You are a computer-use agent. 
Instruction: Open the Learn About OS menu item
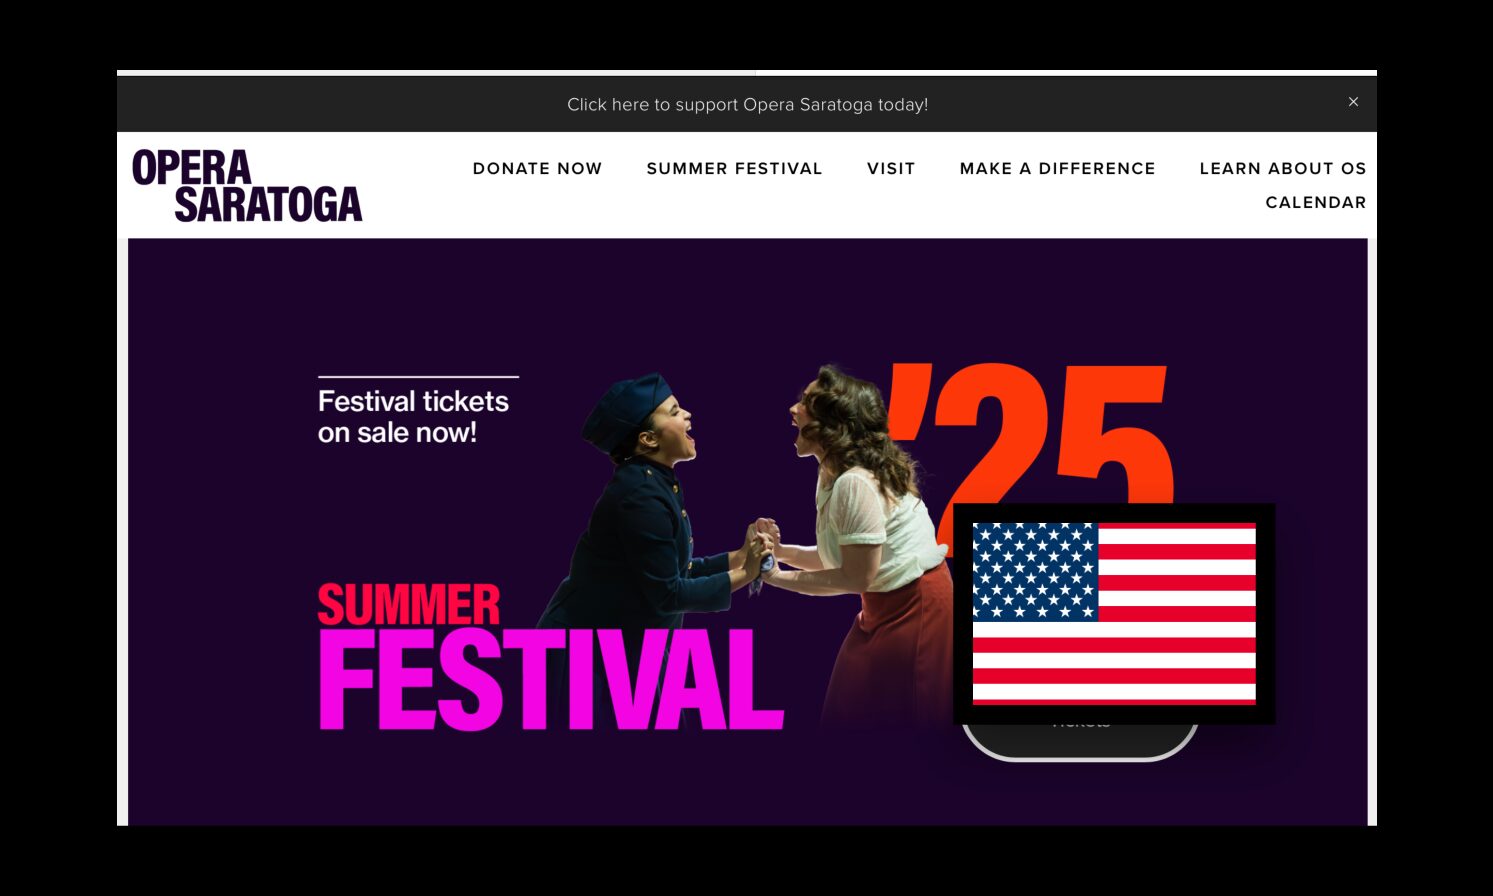tap(1283, 168)
